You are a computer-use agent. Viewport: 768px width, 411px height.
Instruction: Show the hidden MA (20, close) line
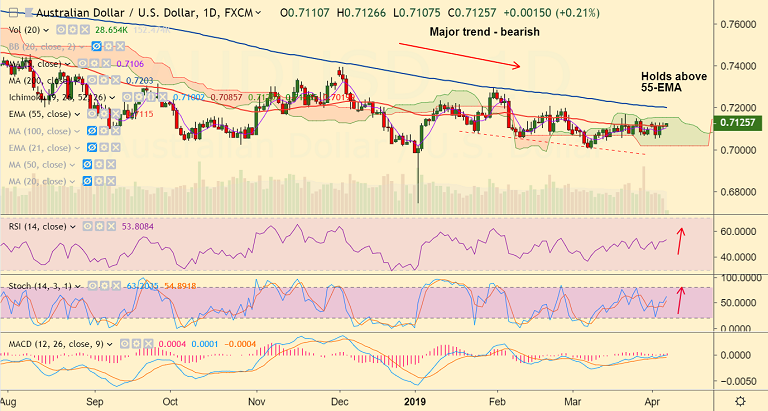(87, 181)
